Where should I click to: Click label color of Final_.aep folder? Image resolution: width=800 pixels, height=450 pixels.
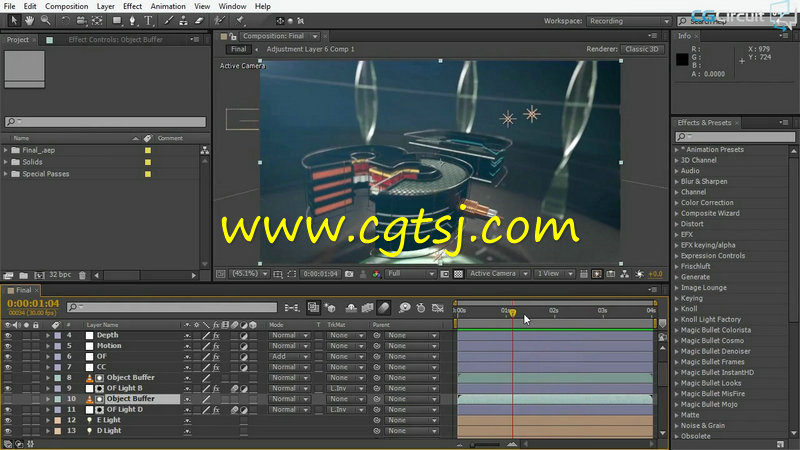[148, 151]
